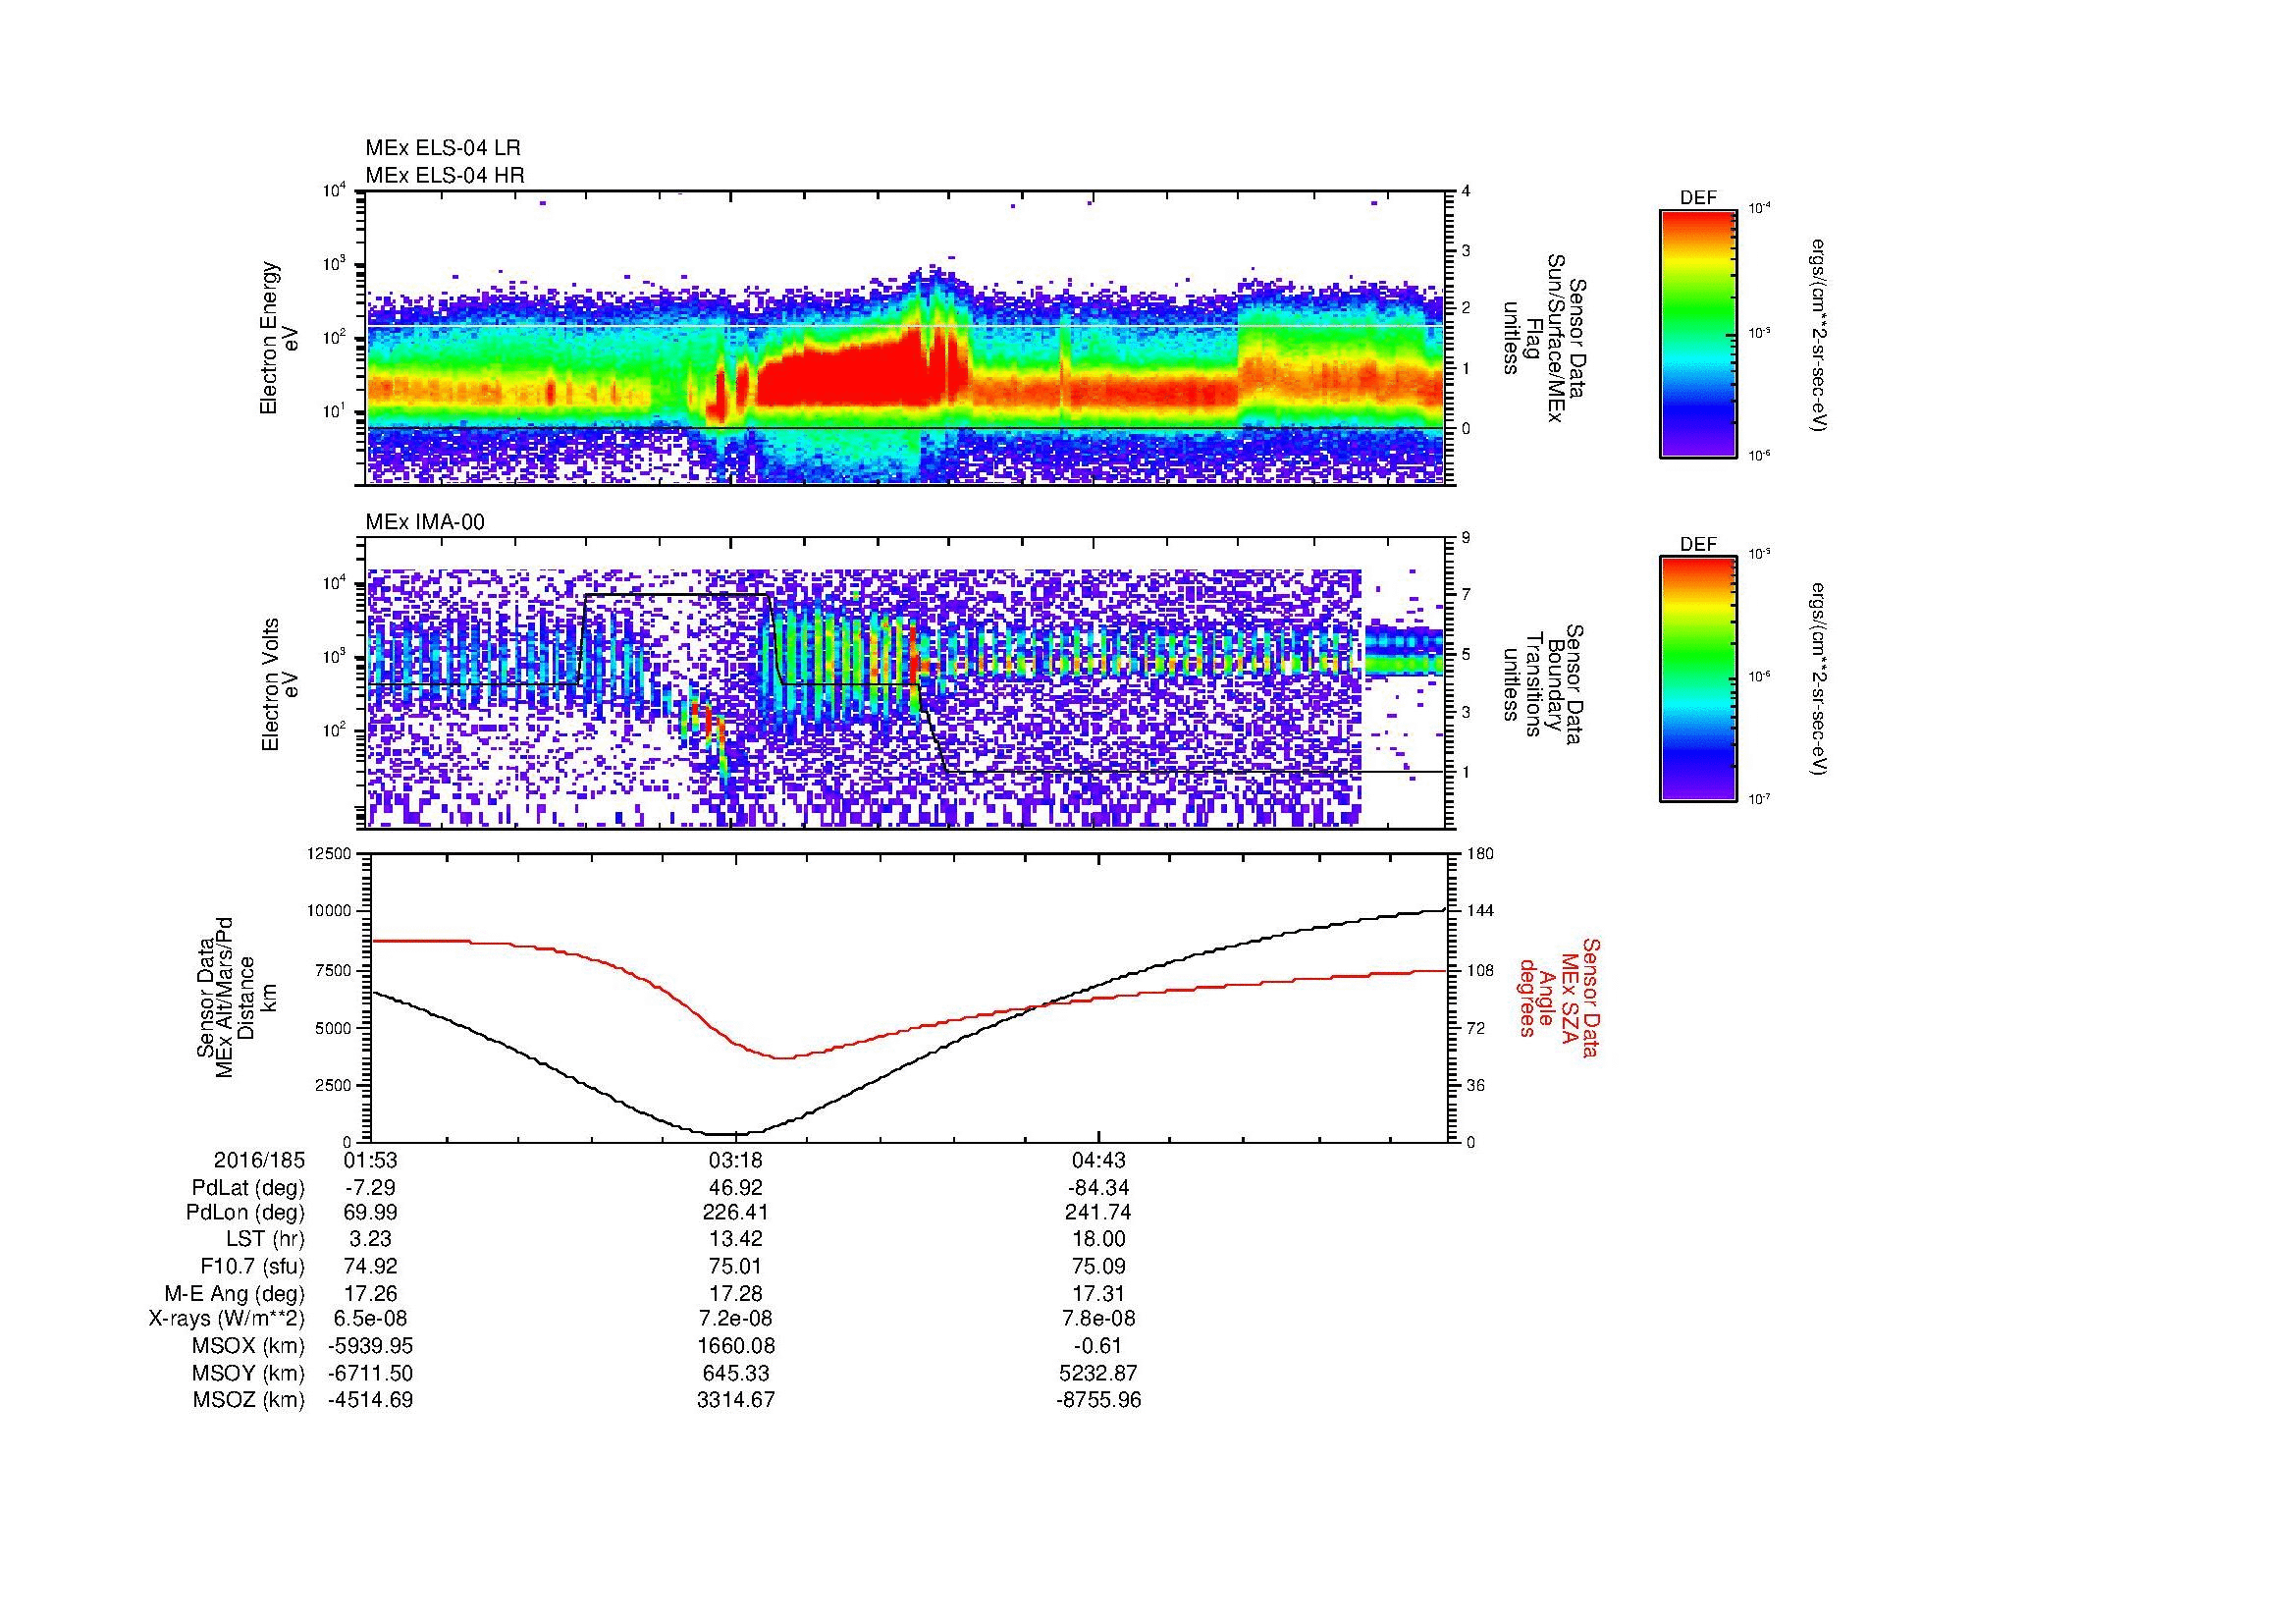The height and width of the screenshot is (1623, 2296).
Task: Click the F10.7 value '75.01'
Action: (x=736, y=1266)
